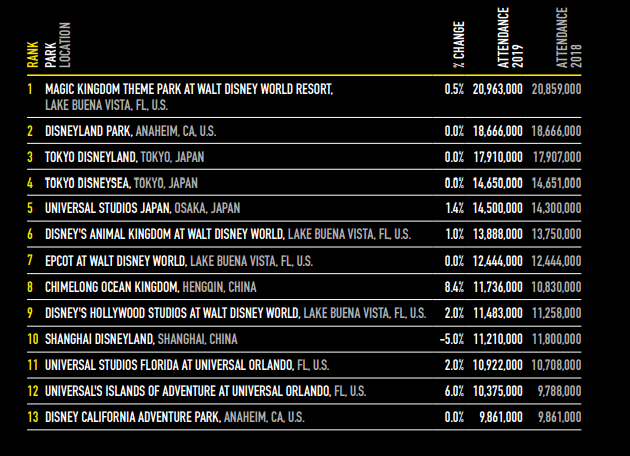Select Disney's Hollywood Studios at Walt Disney World
The width and height of the screenshot is (630, 456).
point(173,313)
